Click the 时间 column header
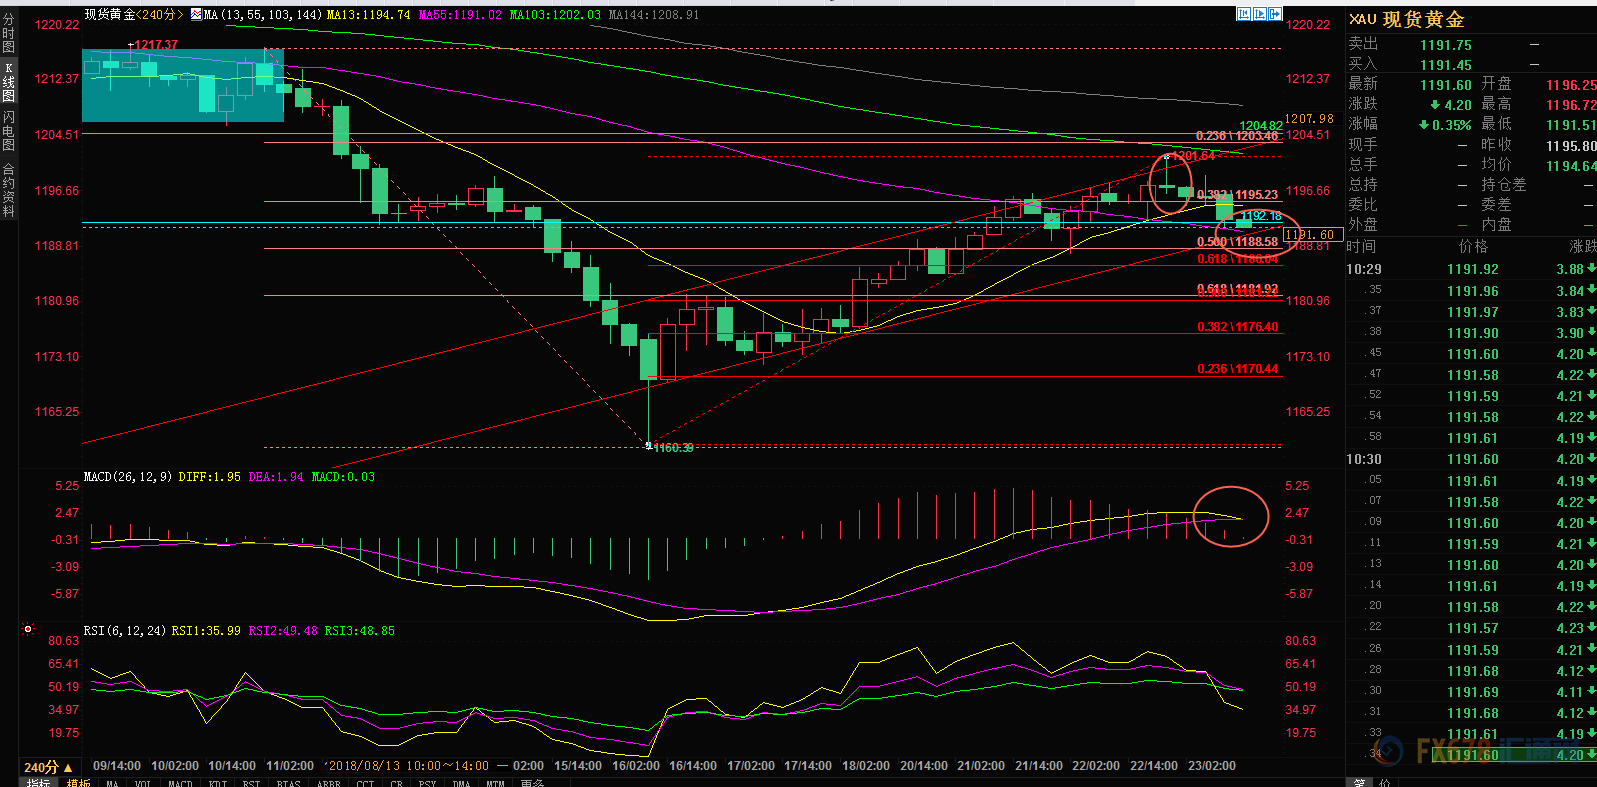 (x=1361, y=246)
